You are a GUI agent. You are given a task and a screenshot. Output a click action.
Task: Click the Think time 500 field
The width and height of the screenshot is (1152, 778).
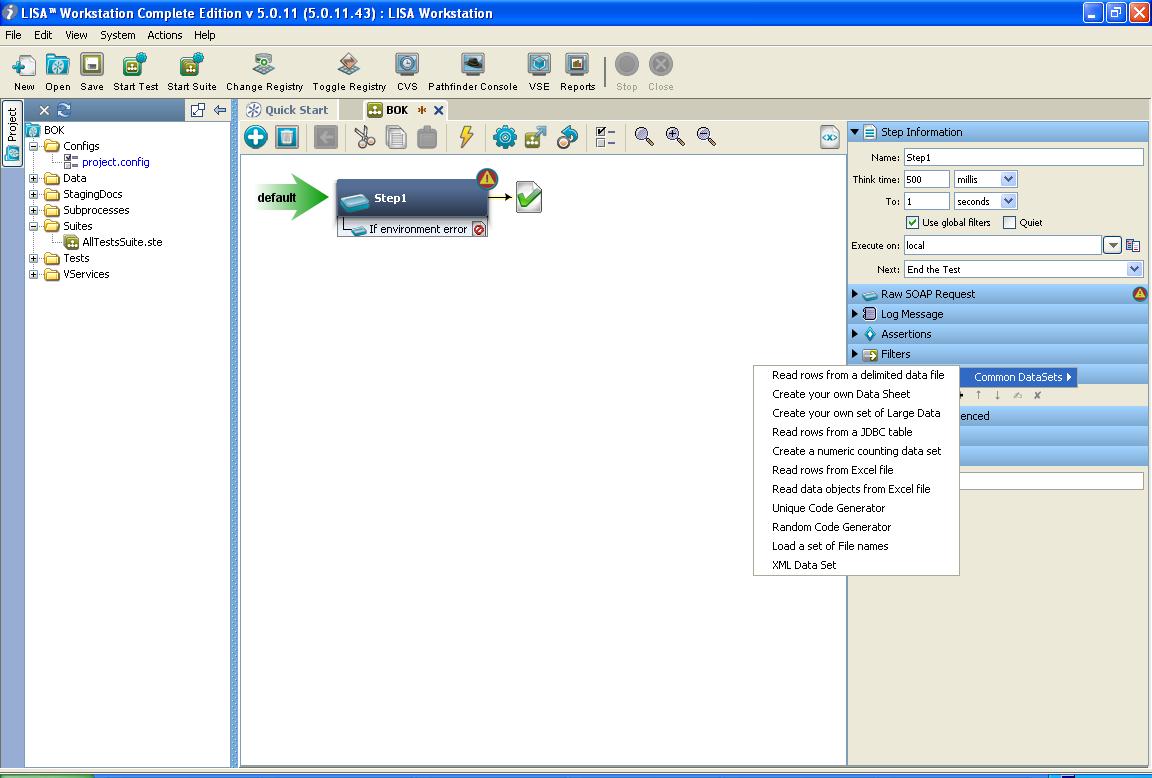coord(926,179)
